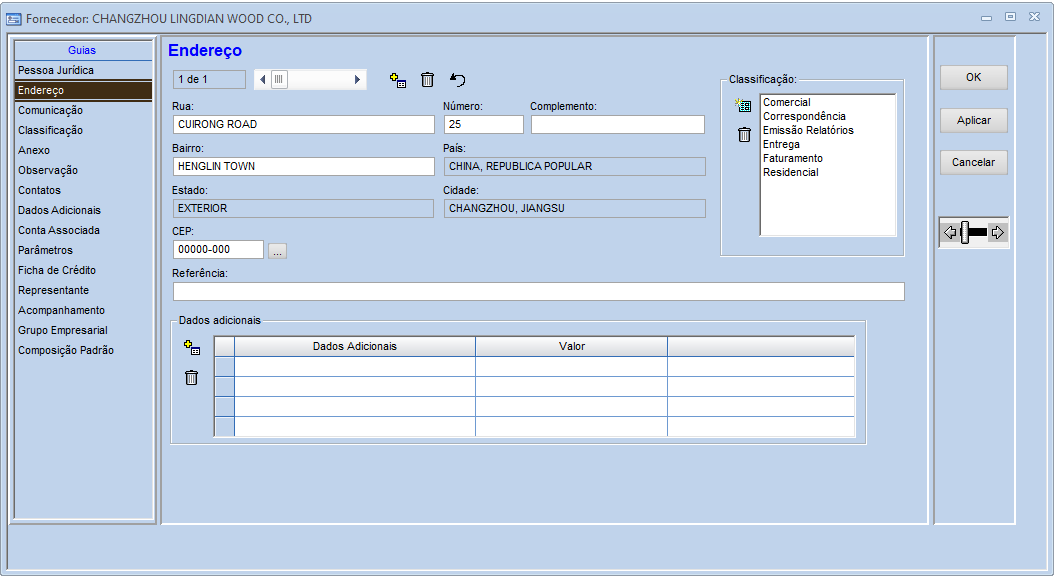Click the Cancelar button
Screen dimensions: 1054x576
973,162
